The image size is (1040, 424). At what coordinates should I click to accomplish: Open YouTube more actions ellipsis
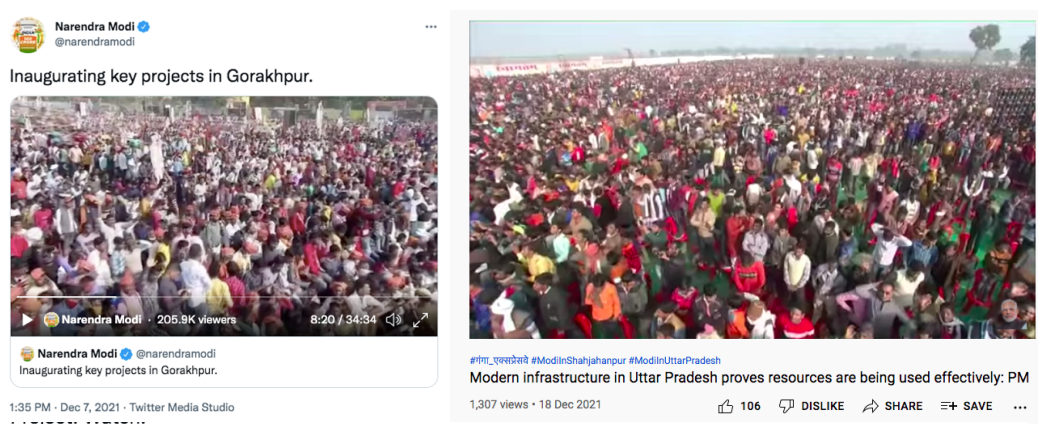click(1020, 406)
